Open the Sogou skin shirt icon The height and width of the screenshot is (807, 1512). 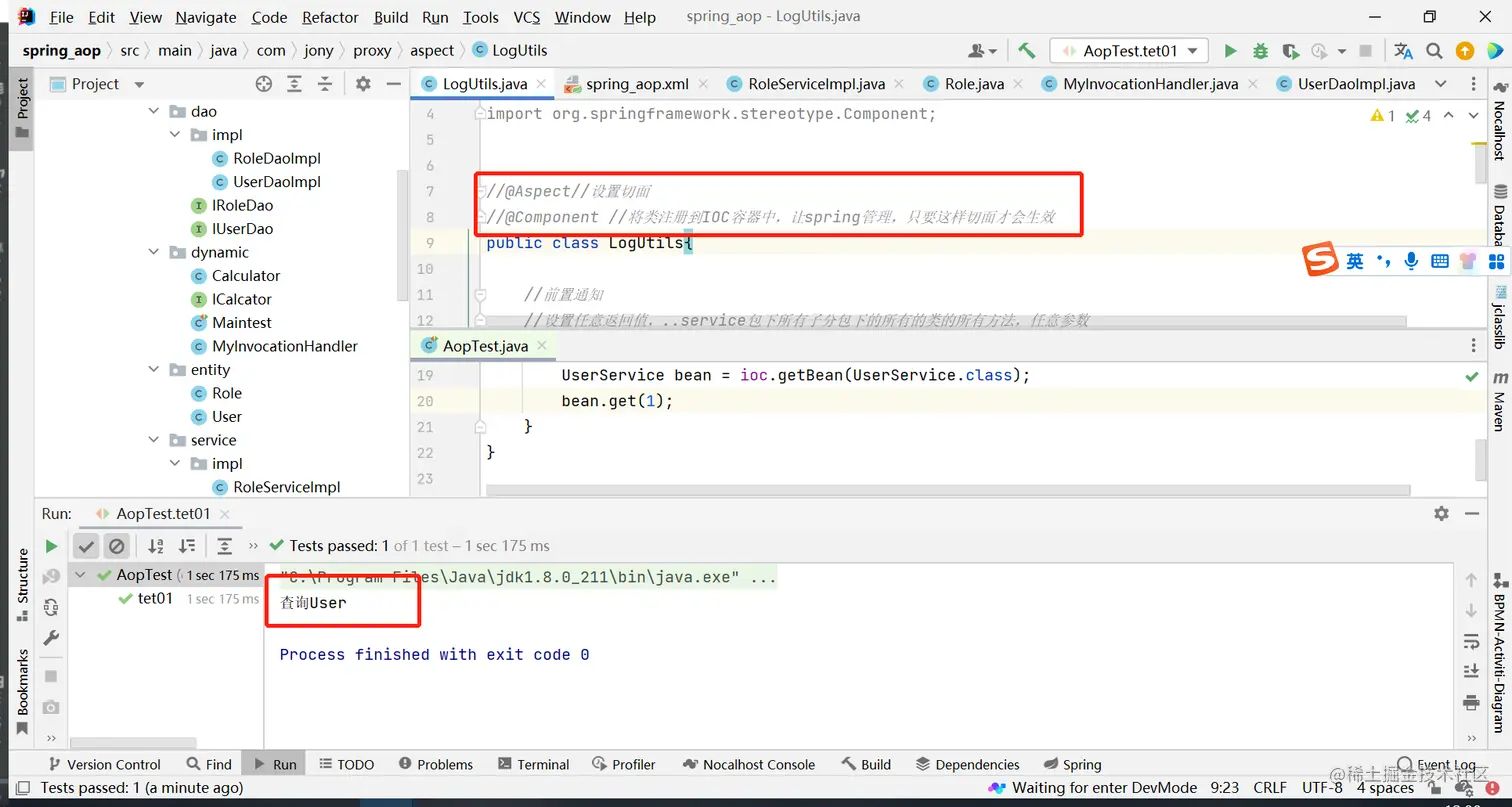click(1468, 261)
